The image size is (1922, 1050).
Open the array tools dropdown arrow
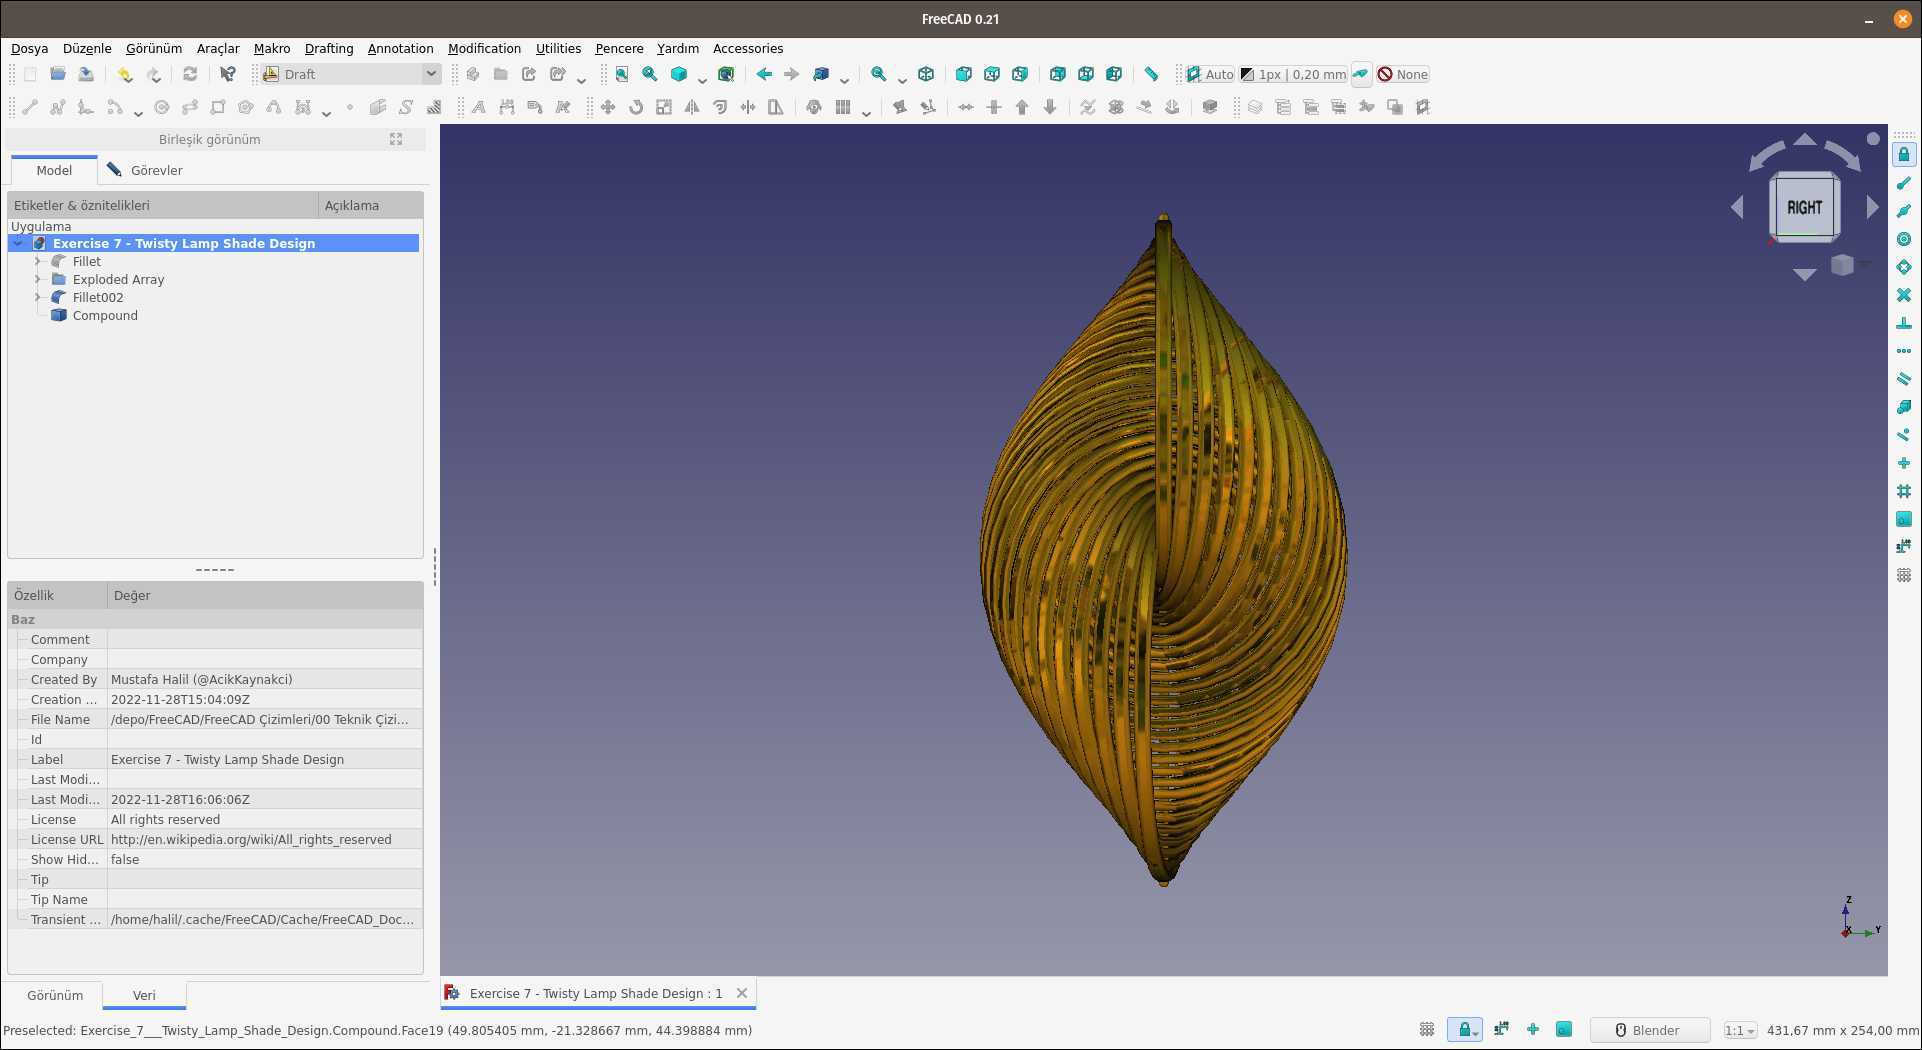pyautogui.click(x=866, y=112)
